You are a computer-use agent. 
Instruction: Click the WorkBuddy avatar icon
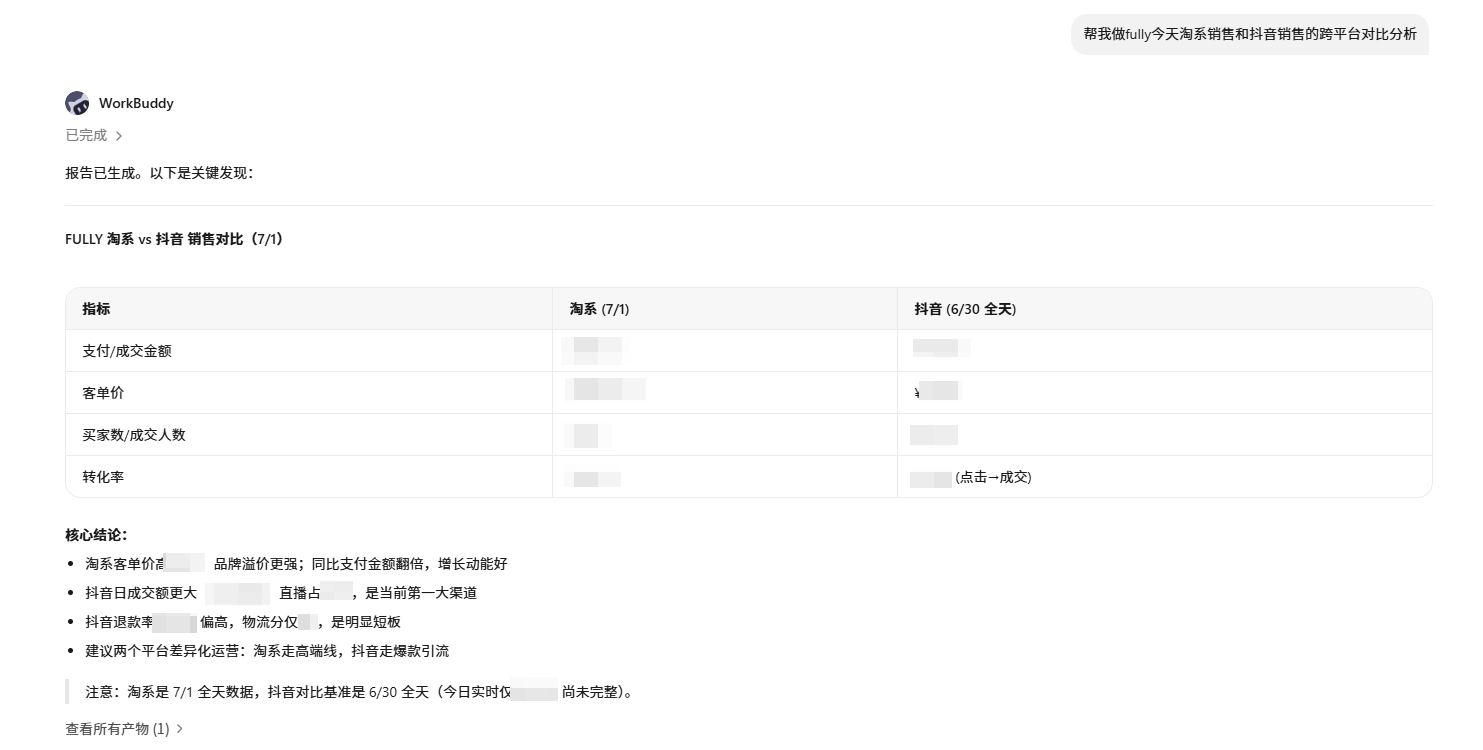[x=77, y=103]
